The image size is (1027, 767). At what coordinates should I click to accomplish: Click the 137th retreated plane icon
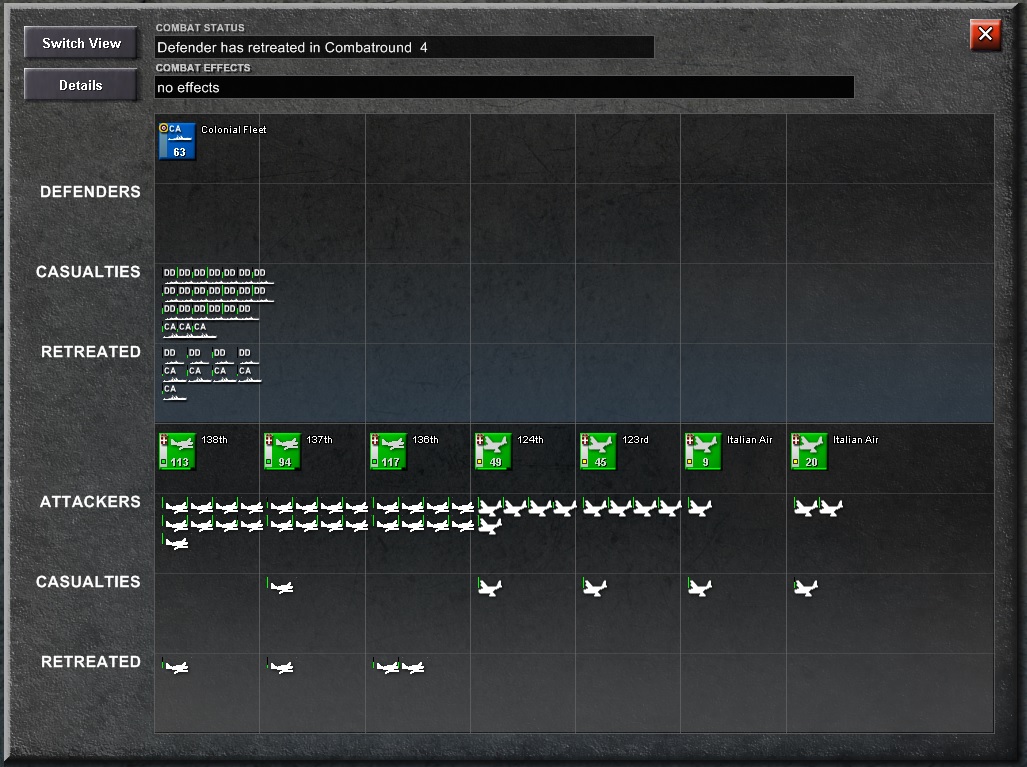click(x=281, y=667)
